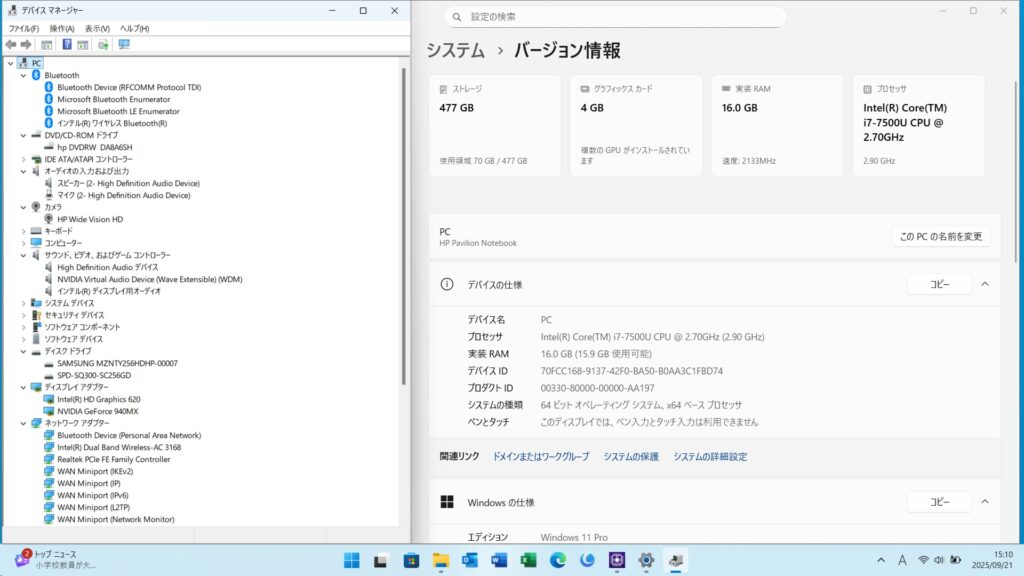Click システム in the breadcrumb header
The width and height of the screenshot is (1024, 576).
click(x=455, y=50)
